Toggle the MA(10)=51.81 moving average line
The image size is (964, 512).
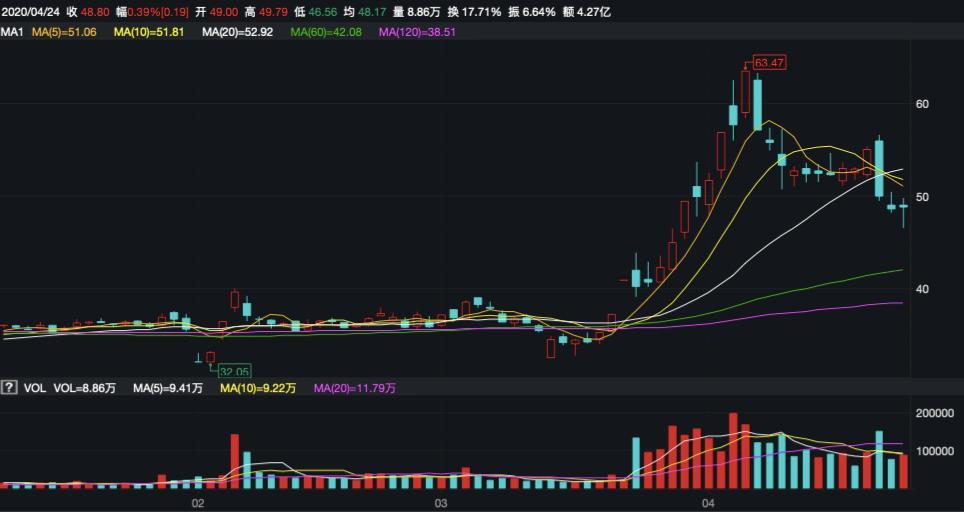pyautogui.click(x=149, y=32)
